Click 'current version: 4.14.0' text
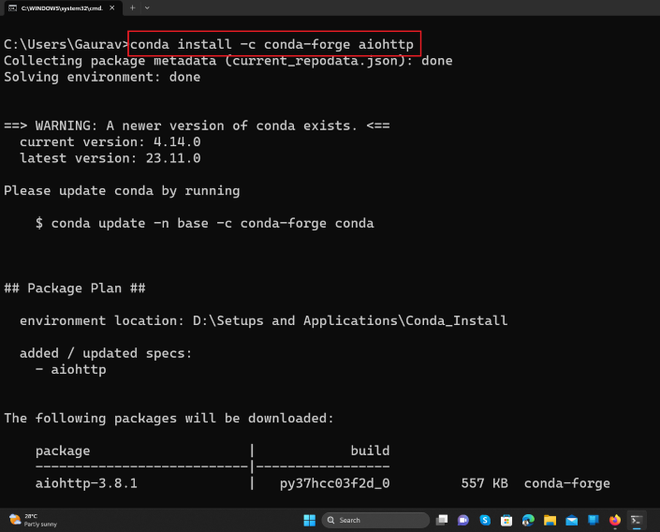Image resolution: width=660 pixels, height=532 pixels. [110, 142]
